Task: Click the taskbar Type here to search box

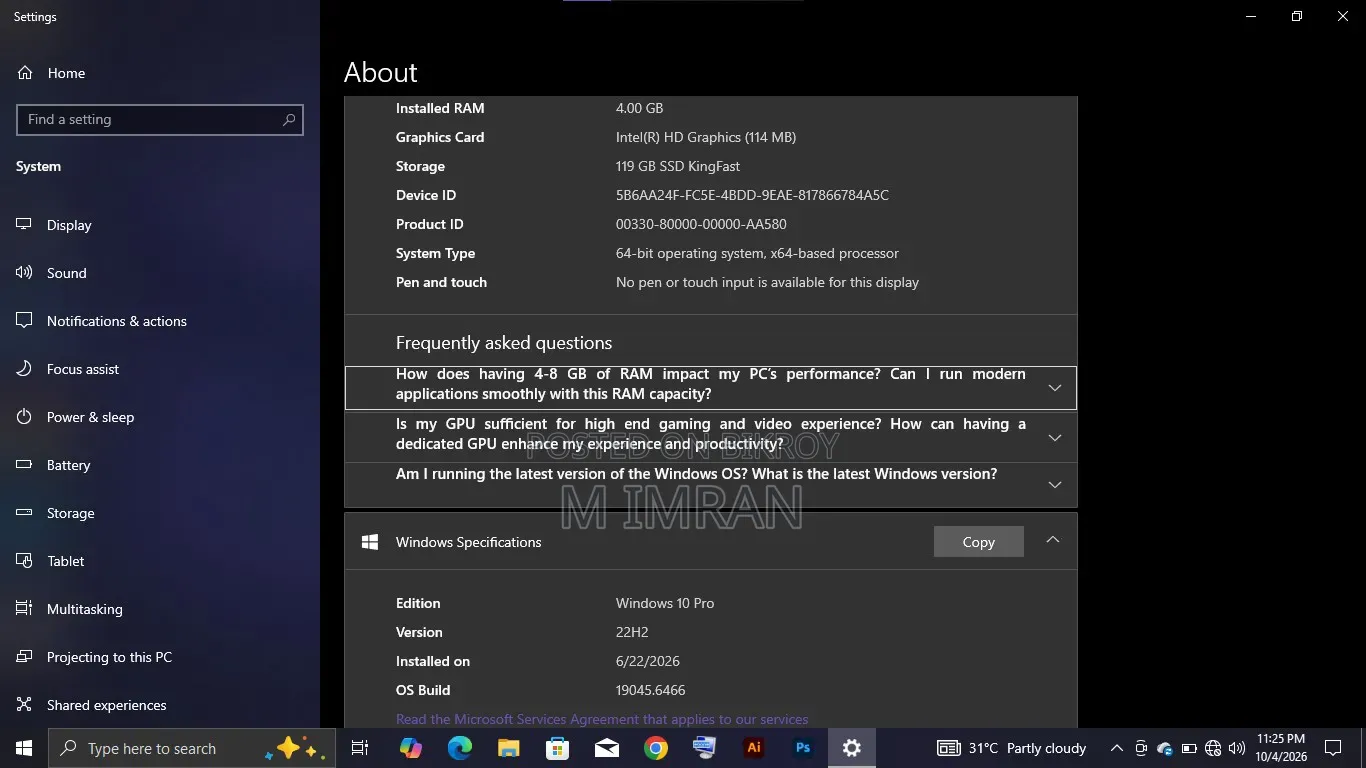Action: point(192,748)
